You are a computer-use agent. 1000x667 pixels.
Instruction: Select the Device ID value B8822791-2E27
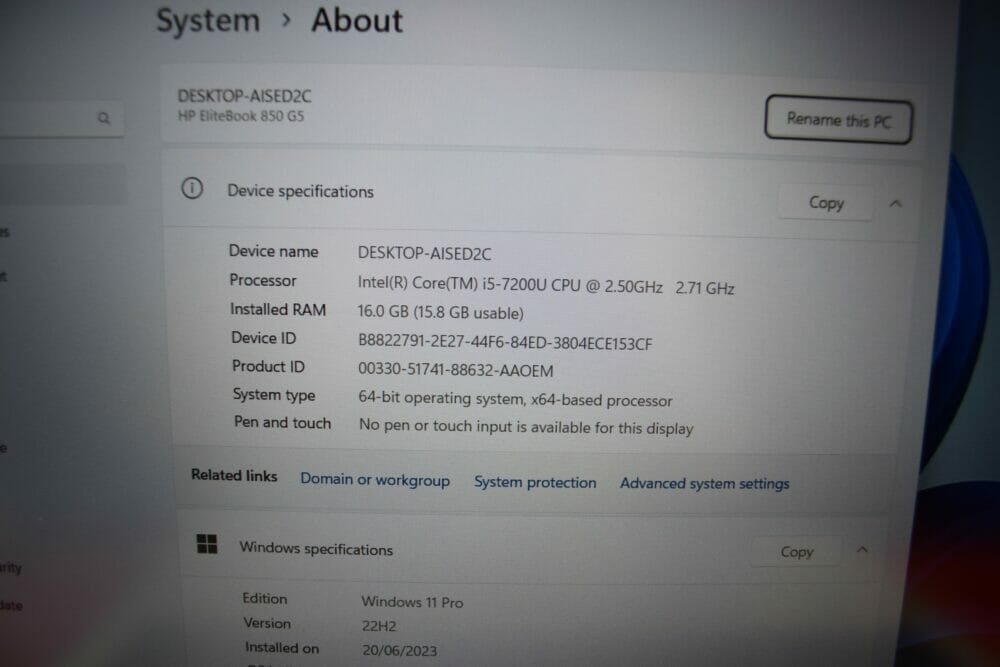504,342
